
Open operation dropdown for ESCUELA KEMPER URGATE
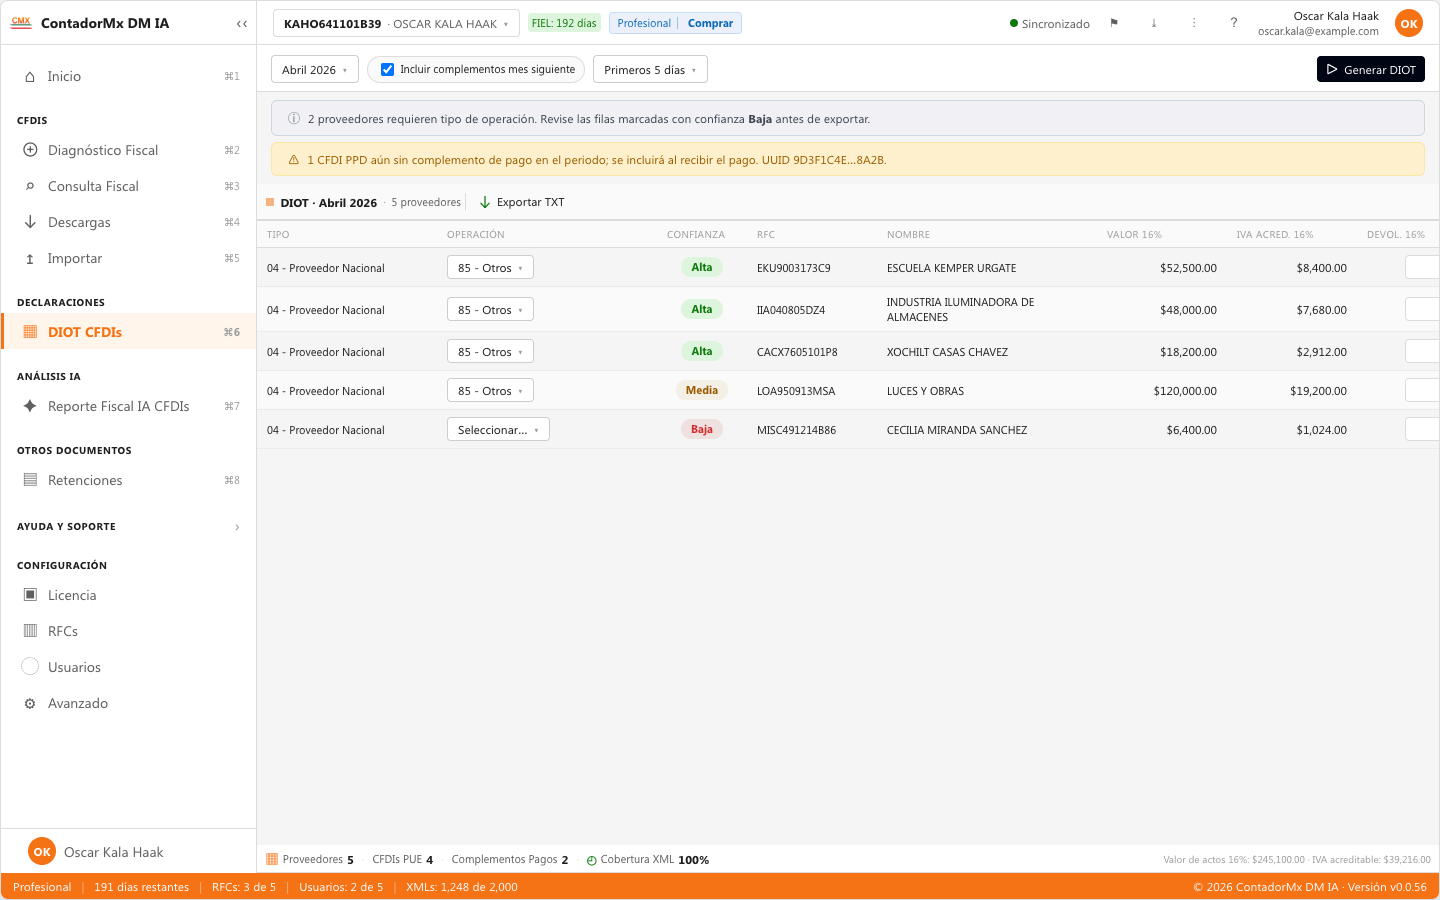tap(490, 267)
